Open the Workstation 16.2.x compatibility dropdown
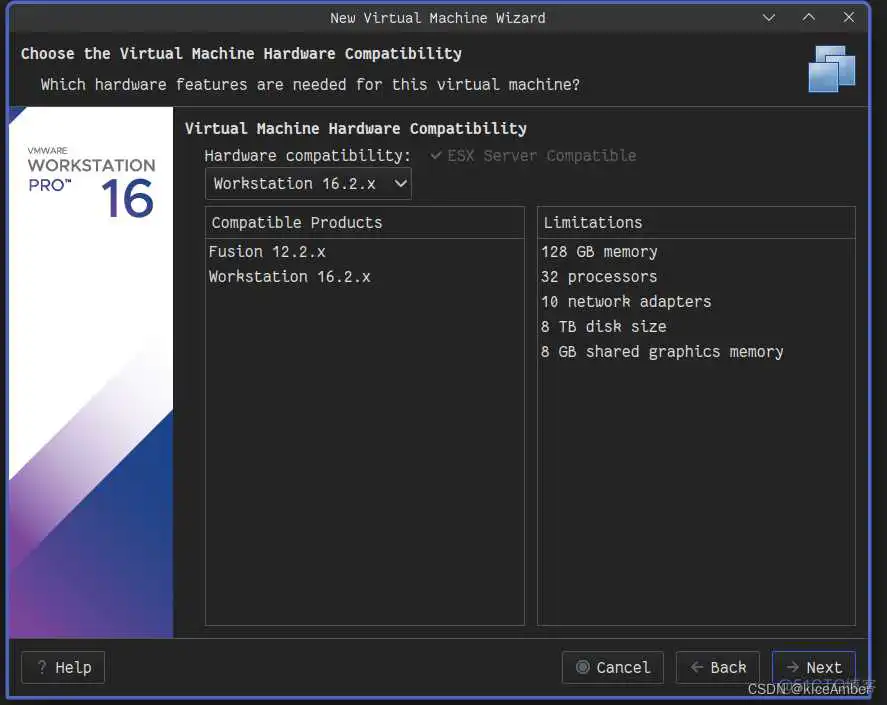The height and width of the screenshot is (705, 887). click(307, 183)
